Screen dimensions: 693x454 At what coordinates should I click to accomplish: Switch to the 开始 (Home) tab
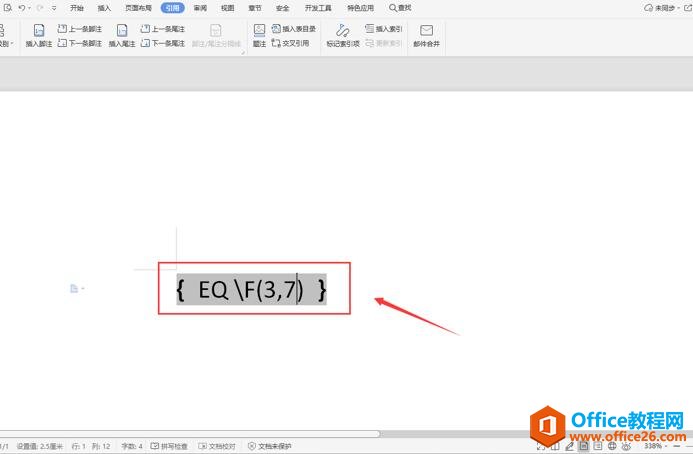pyautogui.click(x=77, y=8)
